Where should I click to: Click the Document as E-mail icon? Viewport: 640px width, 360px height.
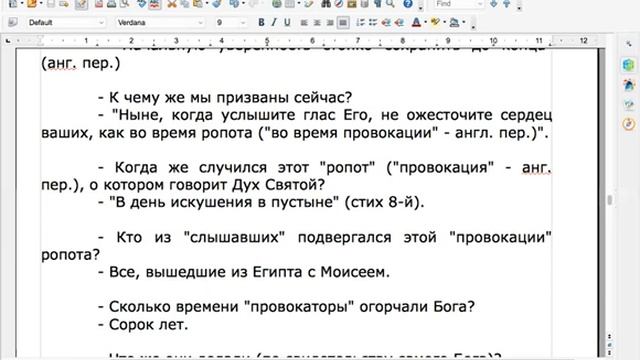pos(64,4)
